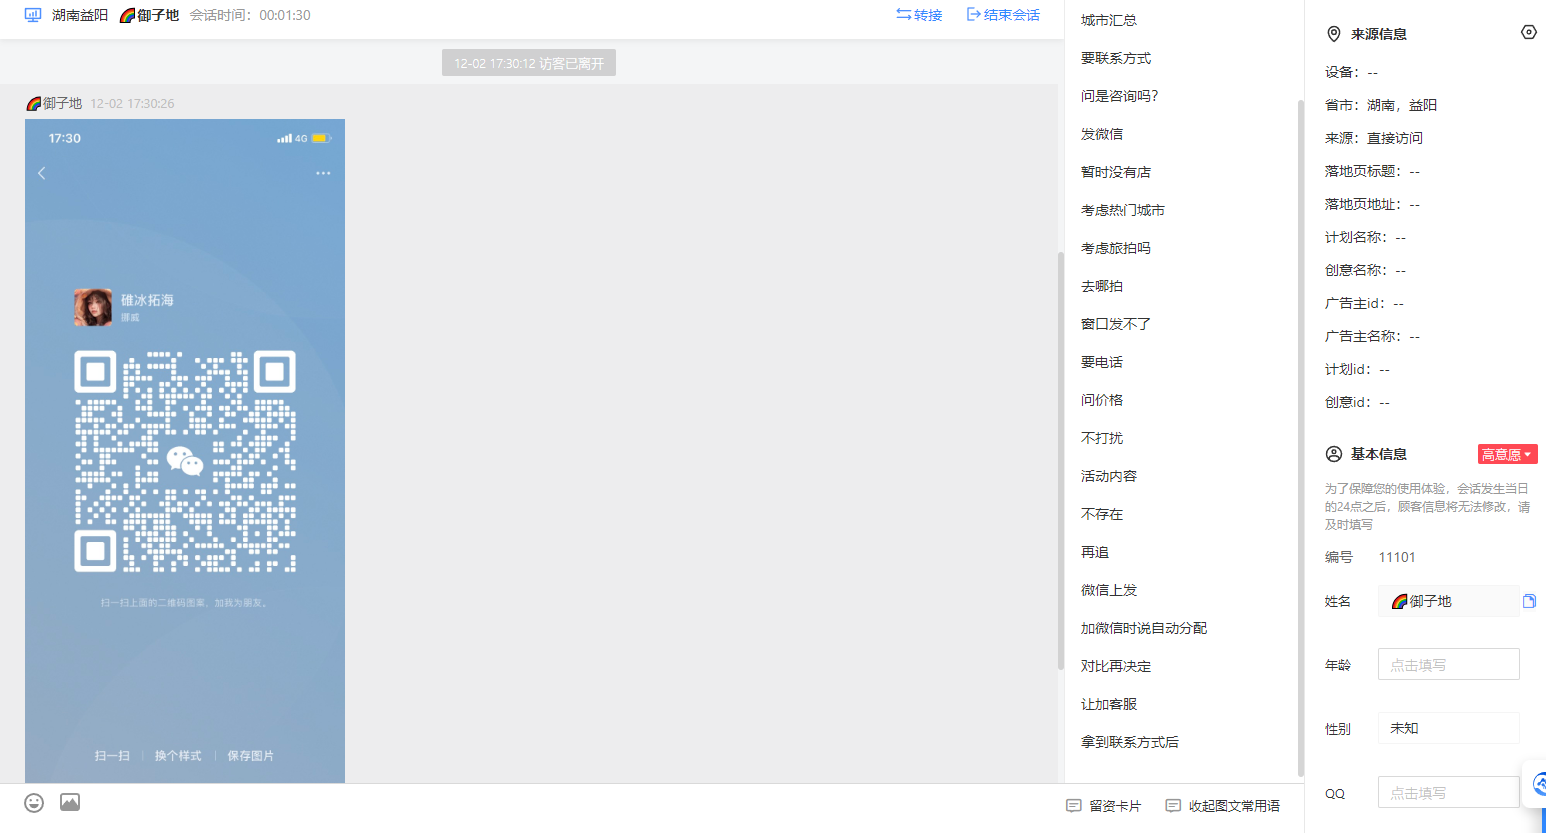This screenshot has height=833, width=1546.
Task: Select quick phrase 让加客服
Action: [x=1108, y=704]
